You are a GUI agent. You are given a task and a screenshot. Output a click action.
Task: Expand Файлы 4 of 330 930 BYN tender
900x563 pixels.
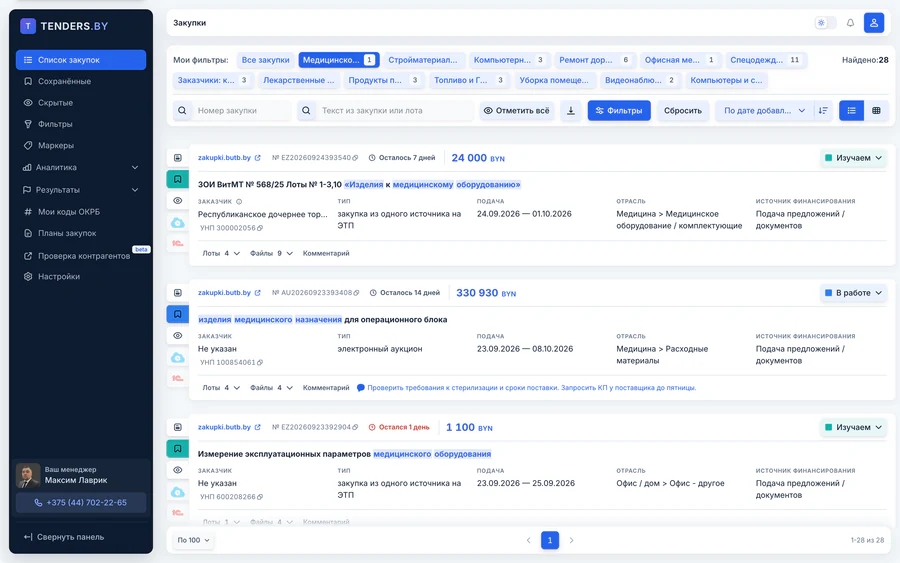[271, 388]
